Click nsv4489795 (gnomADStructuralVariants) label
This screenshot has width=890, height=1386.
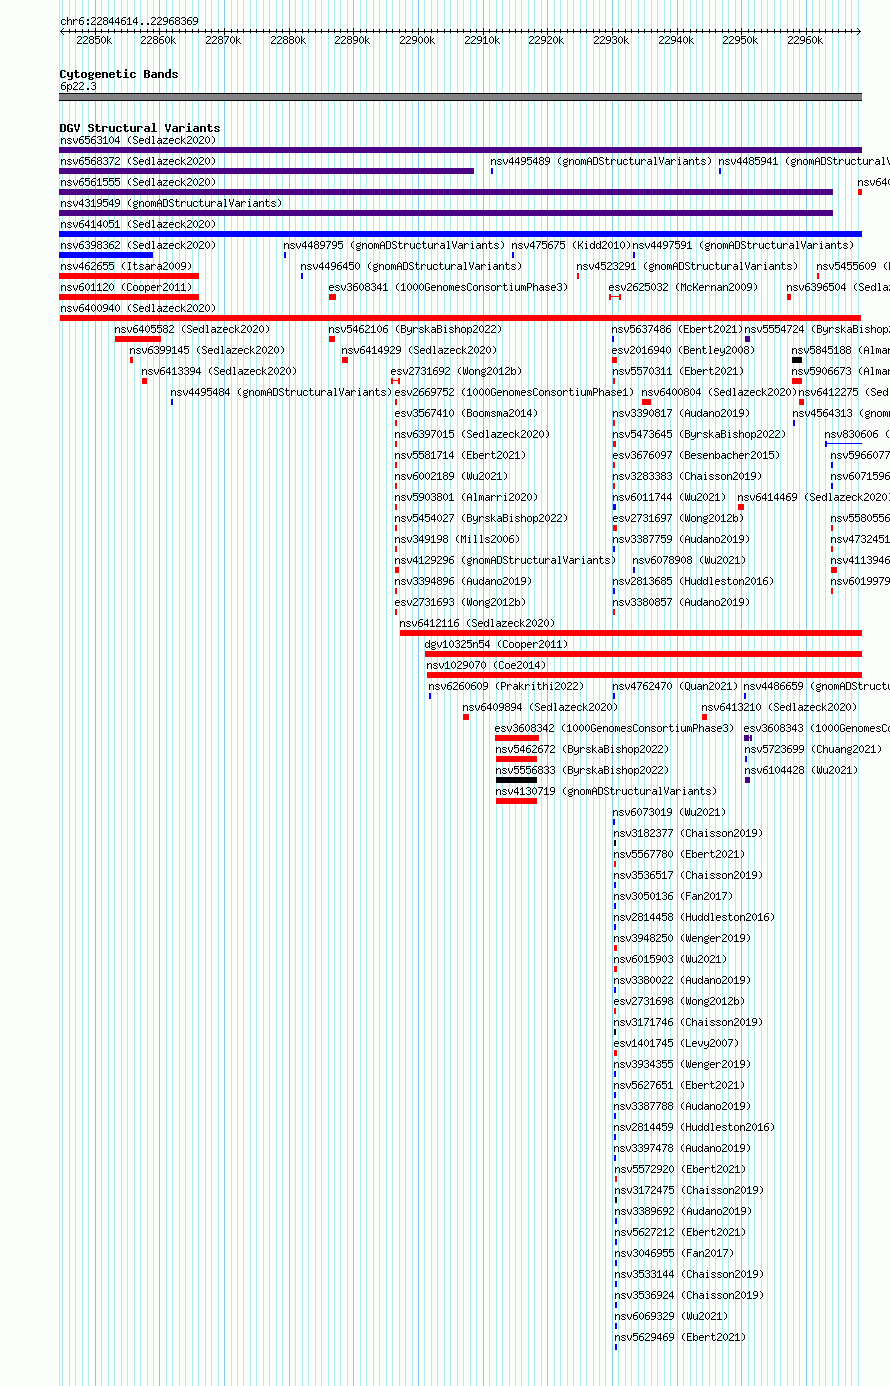(x=395, y=245)
